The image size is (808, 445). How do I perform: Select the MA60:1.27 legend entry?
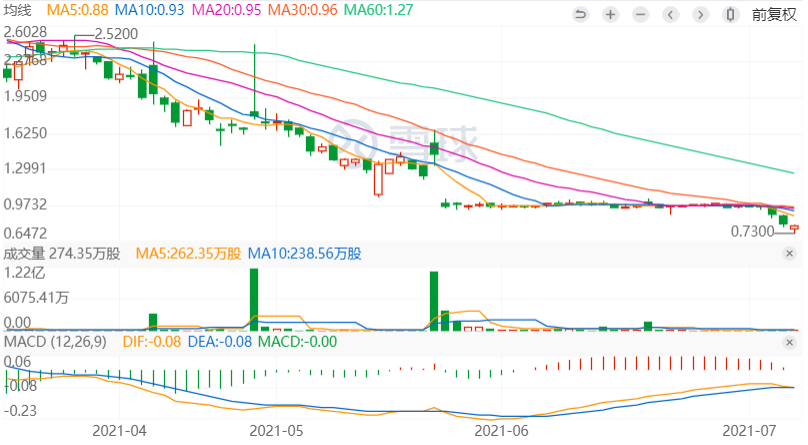[381, 10]
